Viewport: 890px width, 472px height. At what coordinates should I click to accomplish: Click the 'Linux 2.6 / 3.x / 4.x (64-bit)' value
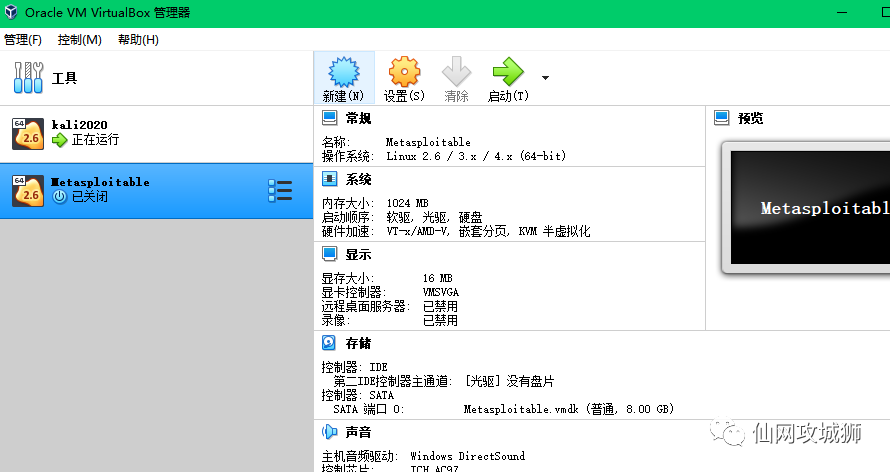476,156
